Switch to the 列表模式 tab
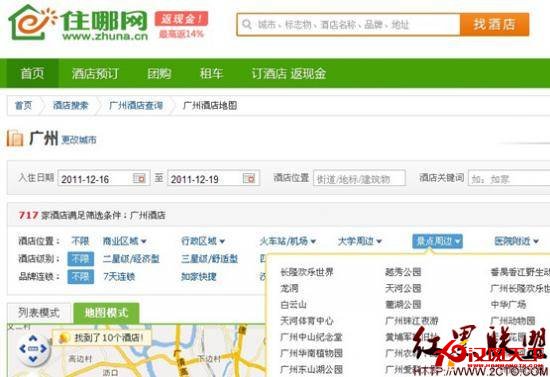The width and height of the screenshot is (550, 377). 39,313
